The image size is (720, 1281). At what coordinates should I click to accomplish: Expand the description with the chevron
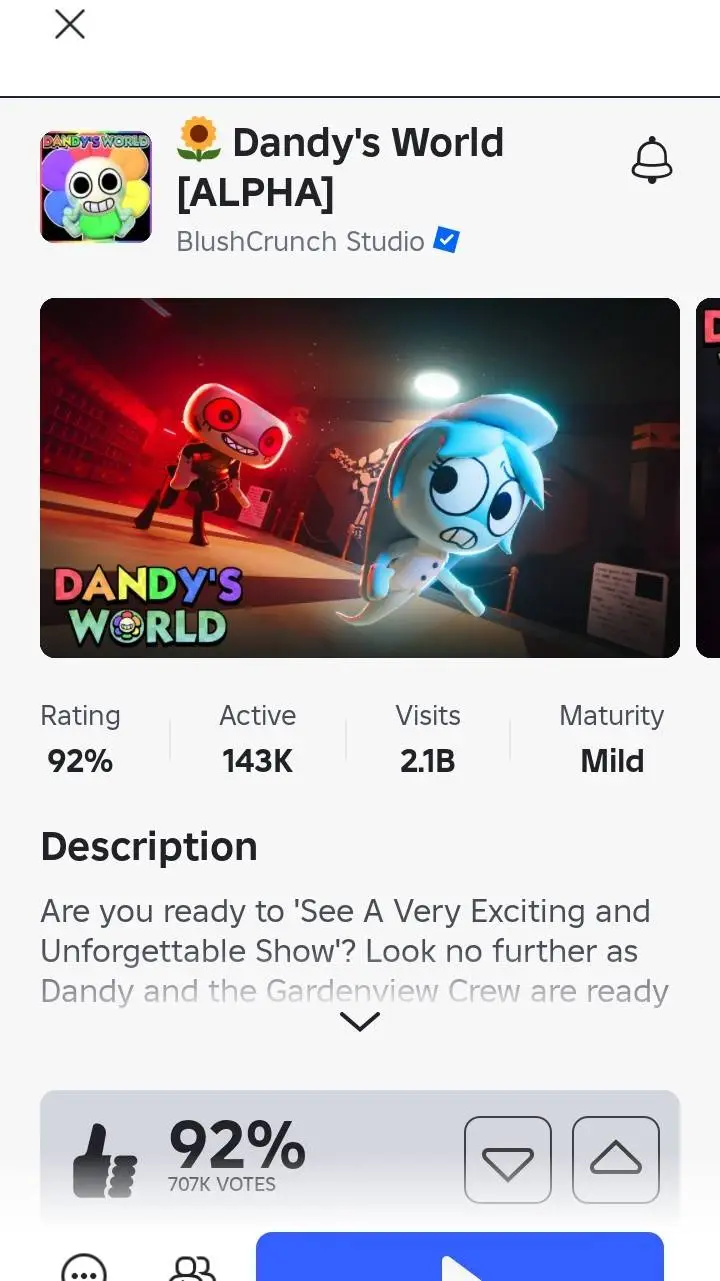click(x=360, y=1021)
